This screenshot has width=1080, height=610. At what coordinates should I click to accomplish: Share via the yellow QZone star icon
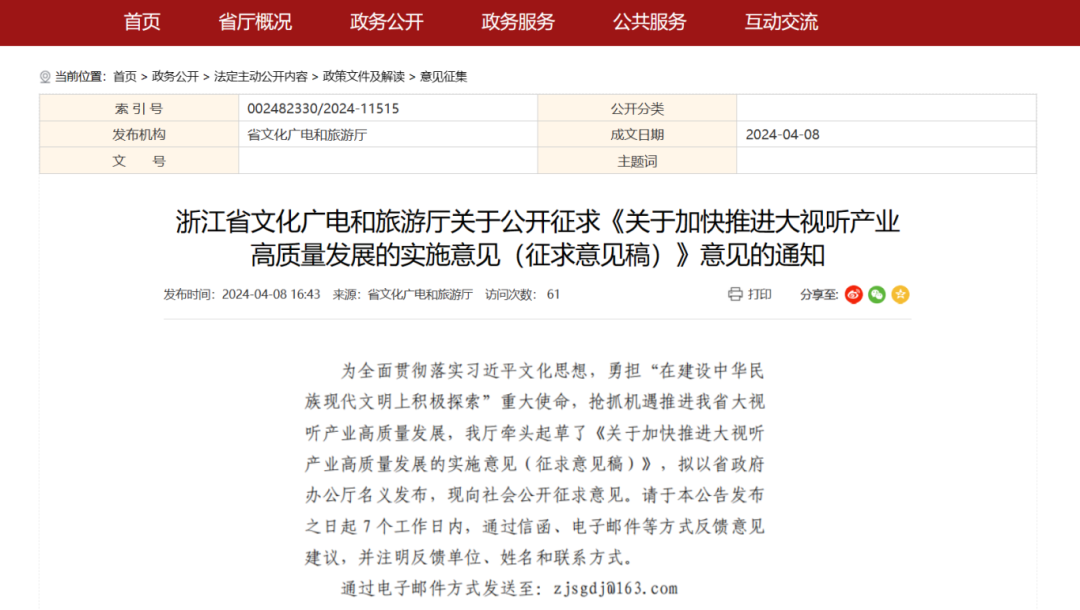900,294
